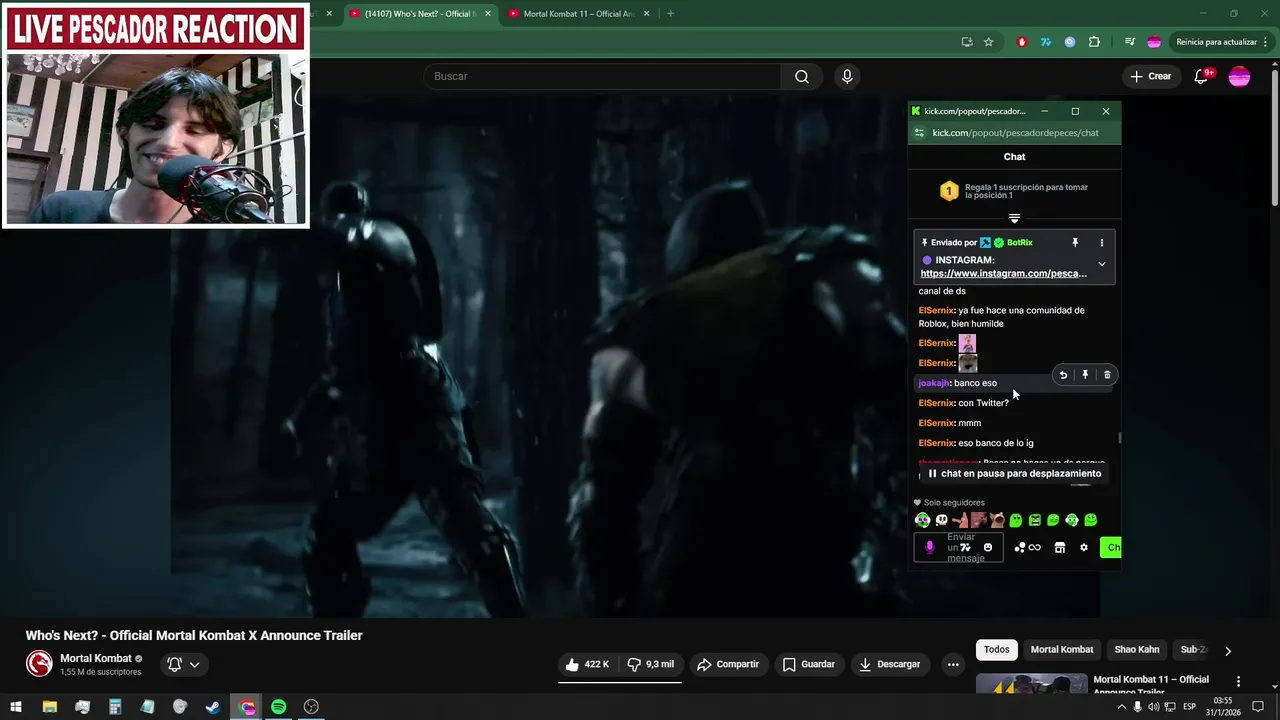Insert the skull emote from quick emotes
Screen dimensions: 1280x720
pyautogui.click(x=941, y=520)
